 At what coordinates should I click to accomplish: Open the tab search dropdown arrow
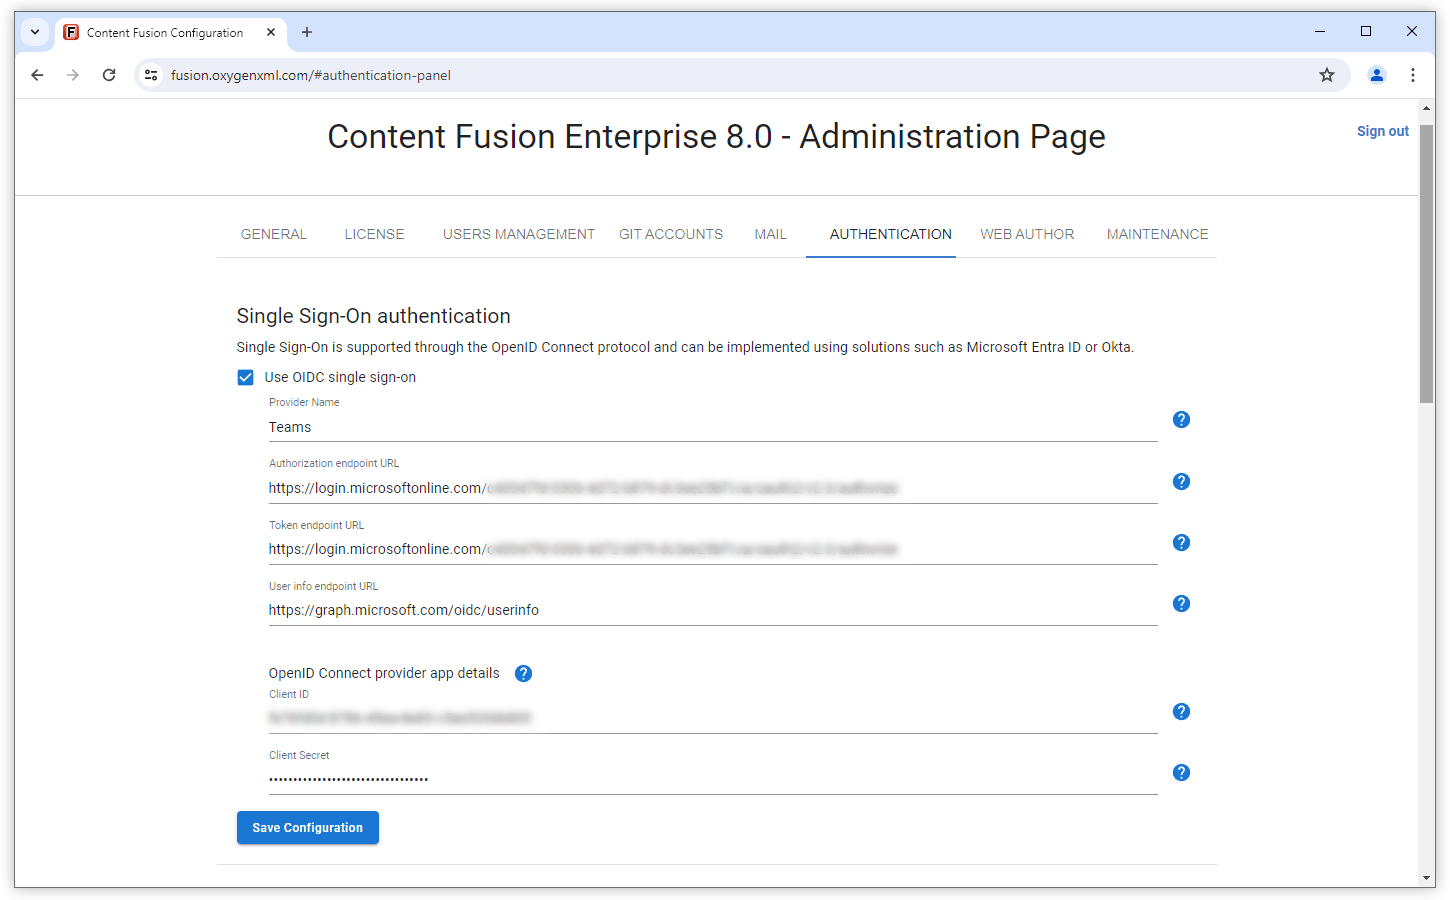(35, 32)
